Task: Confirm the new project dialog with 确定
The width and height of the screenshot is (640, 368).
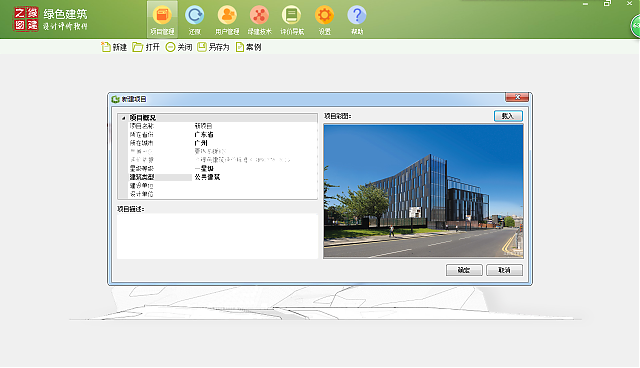Action: (464, 270)
